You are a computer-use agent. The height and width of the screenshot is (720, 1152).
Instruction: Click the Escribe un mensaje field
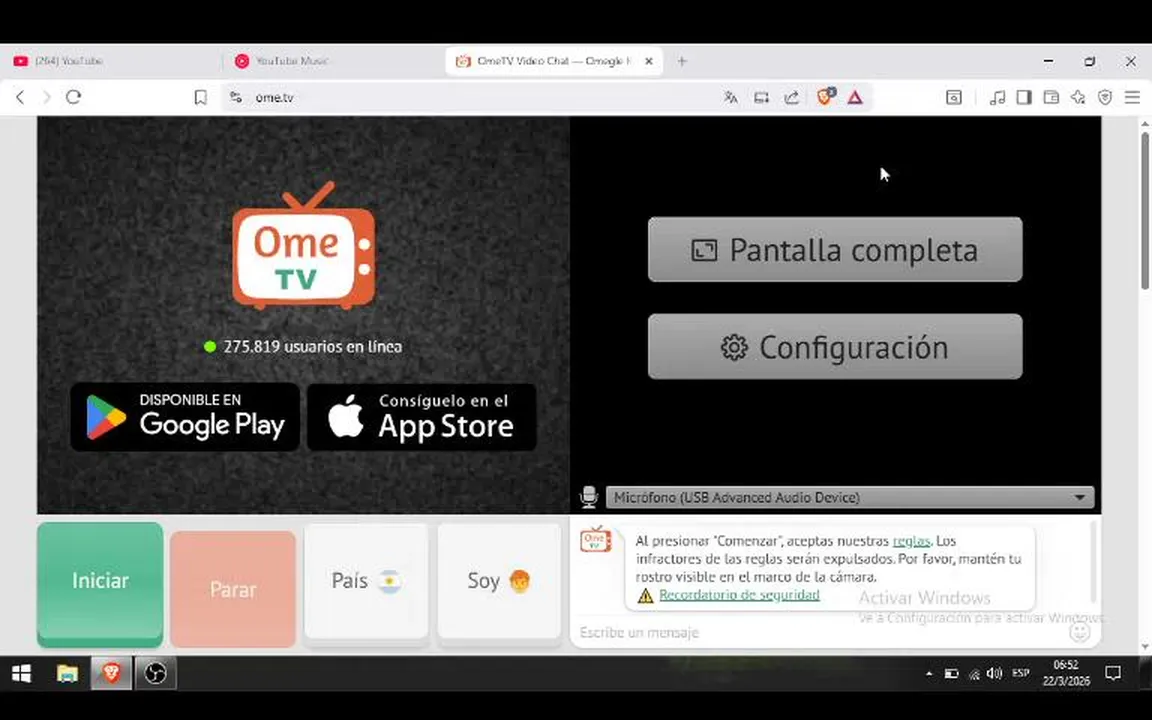(819, 632)
